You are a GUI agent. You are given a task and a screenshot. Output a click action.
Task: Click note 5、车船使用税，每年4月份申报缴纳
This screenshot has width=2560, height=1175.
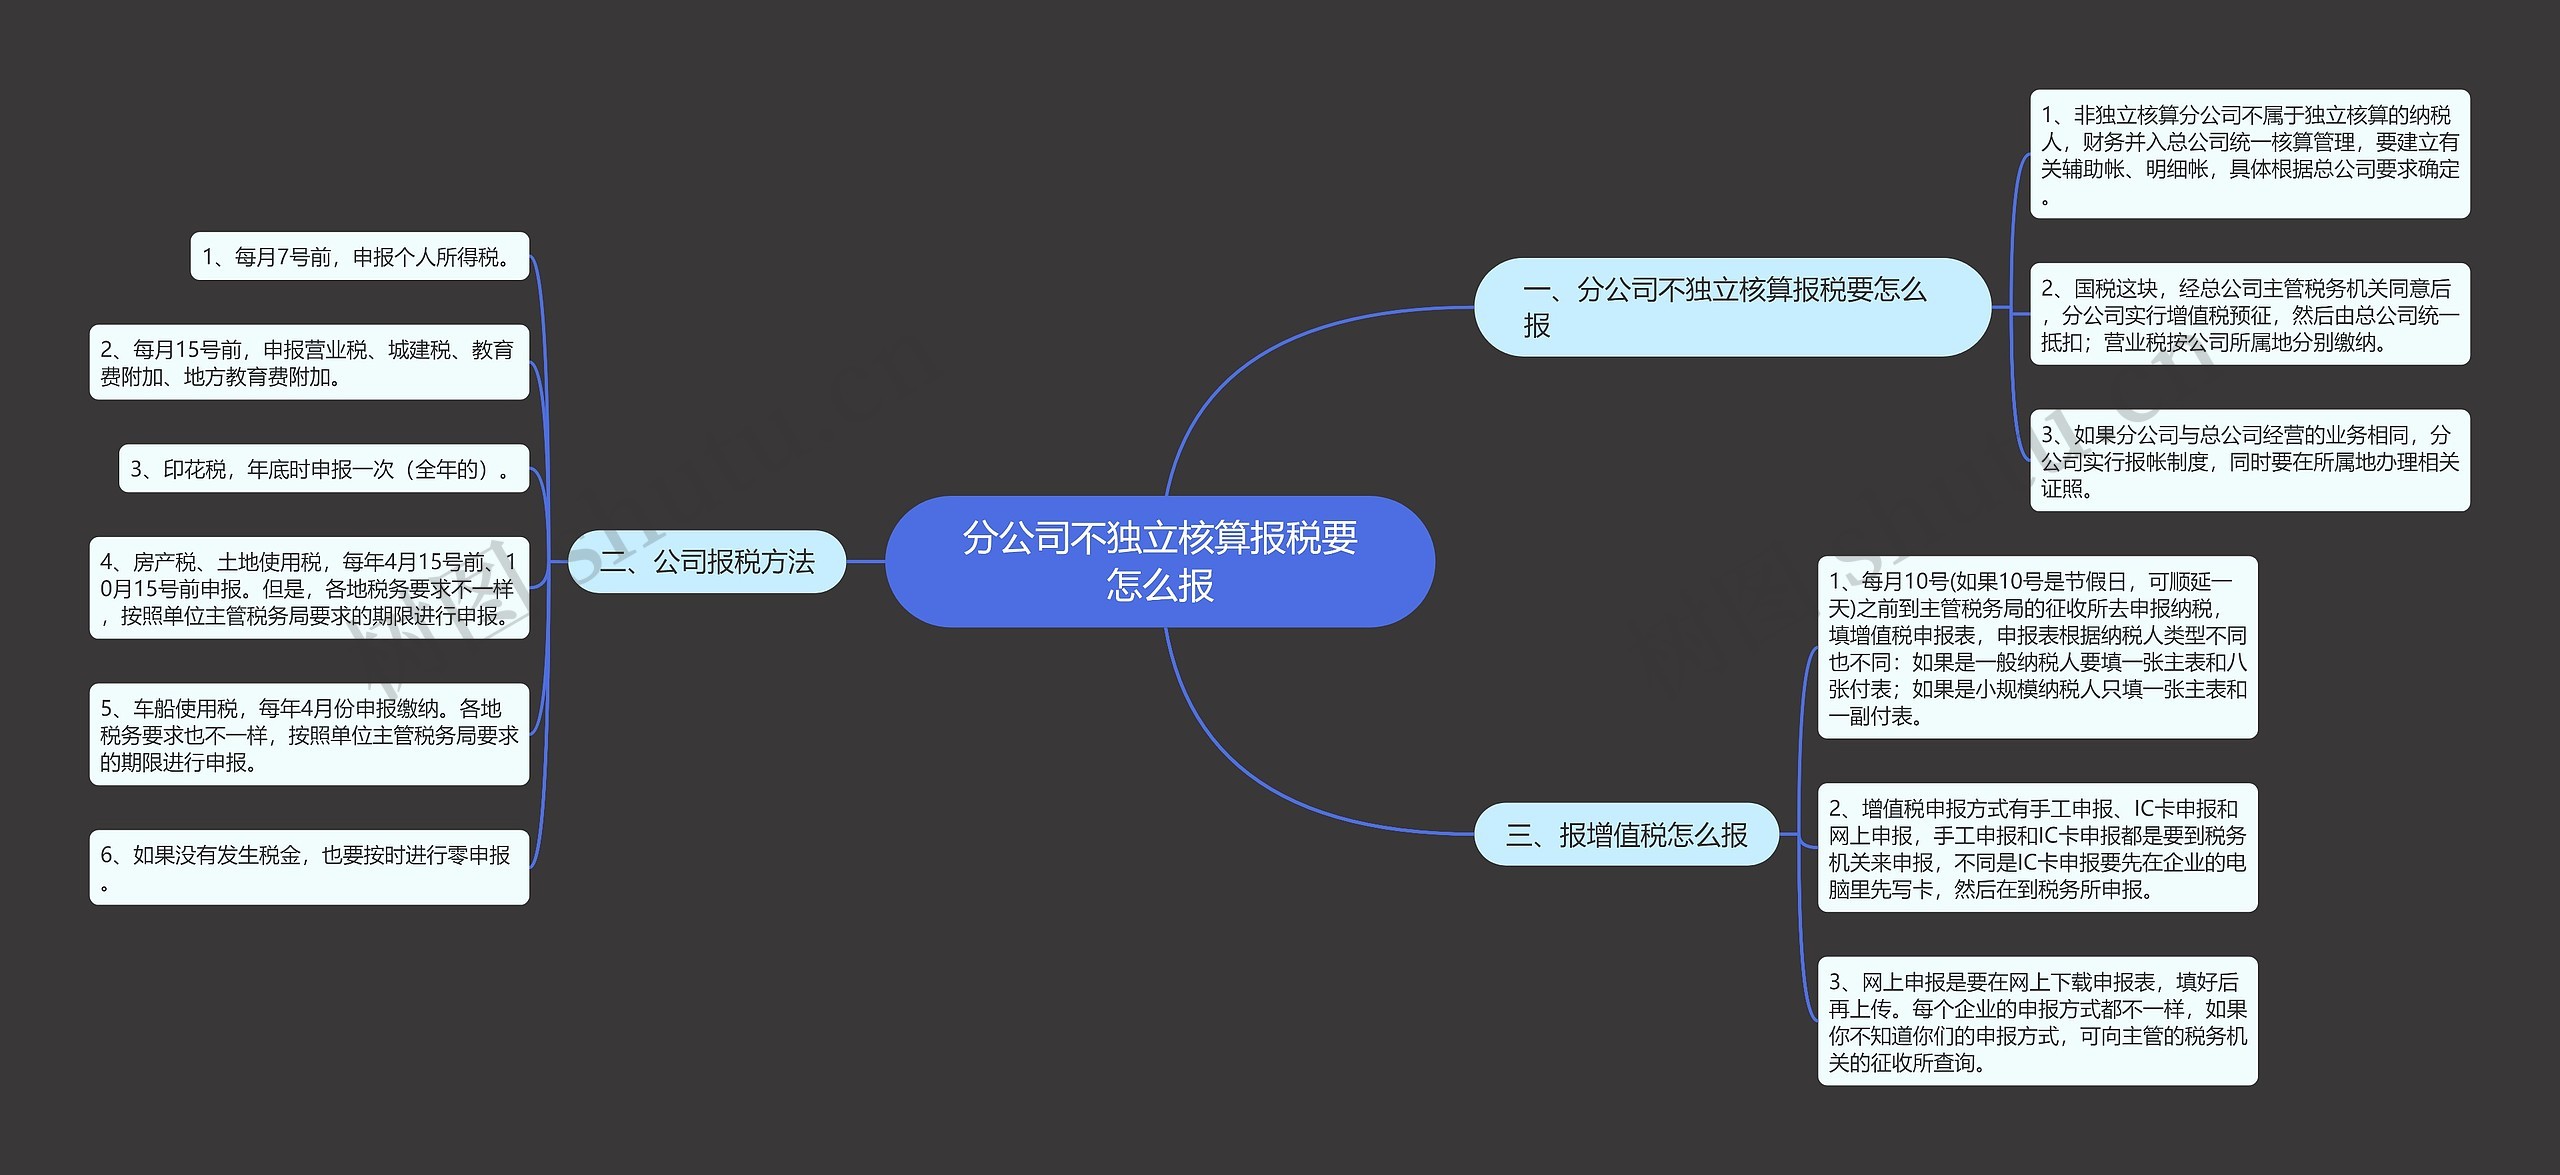coord(309,734)
